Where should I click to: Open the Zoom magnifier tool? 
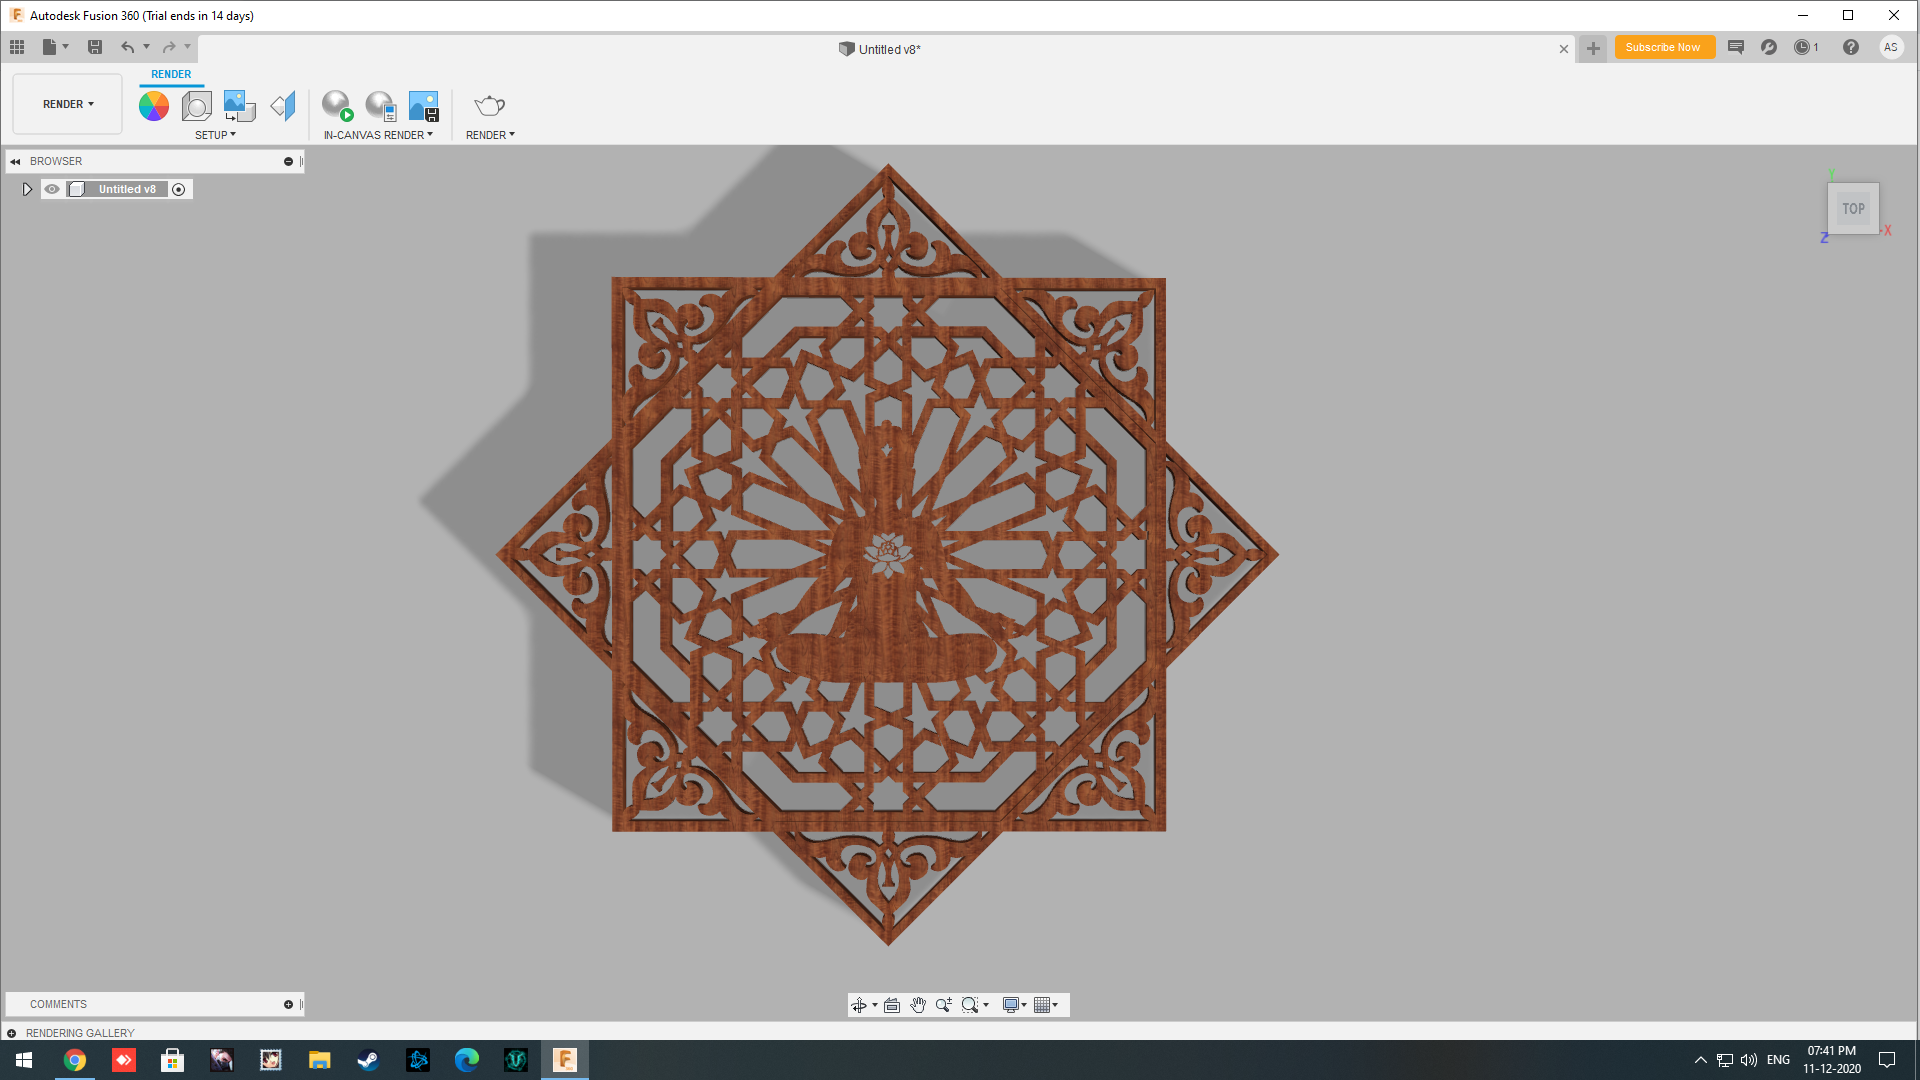click(944, 1005)
